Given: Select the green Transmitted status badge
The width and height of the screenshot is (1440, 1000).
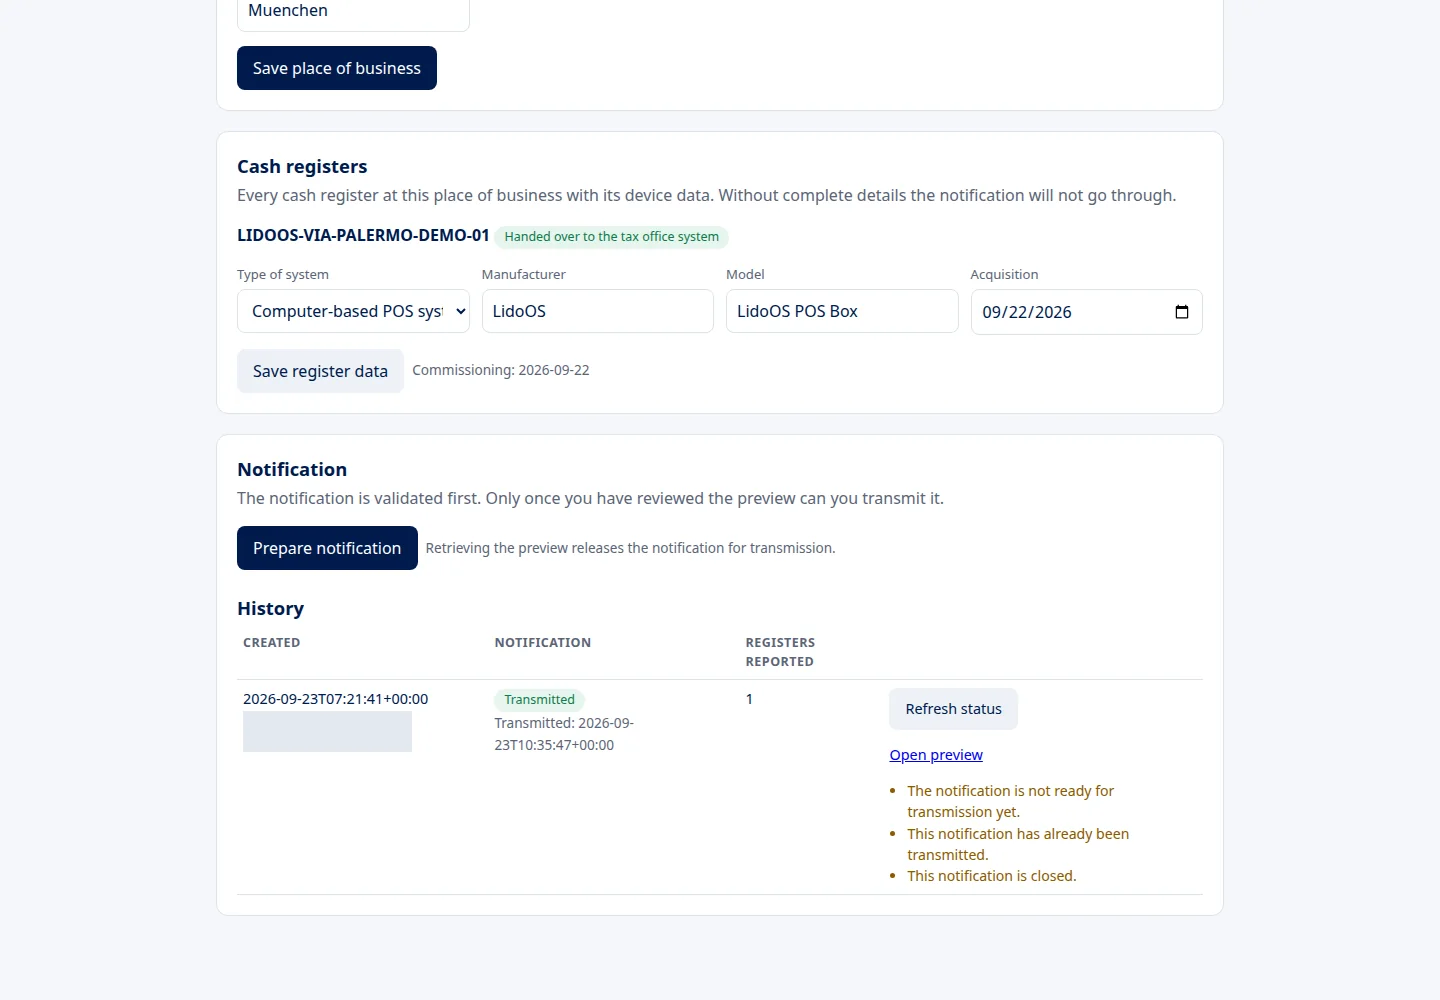Looking at the screenshot, I should point(539,699).
